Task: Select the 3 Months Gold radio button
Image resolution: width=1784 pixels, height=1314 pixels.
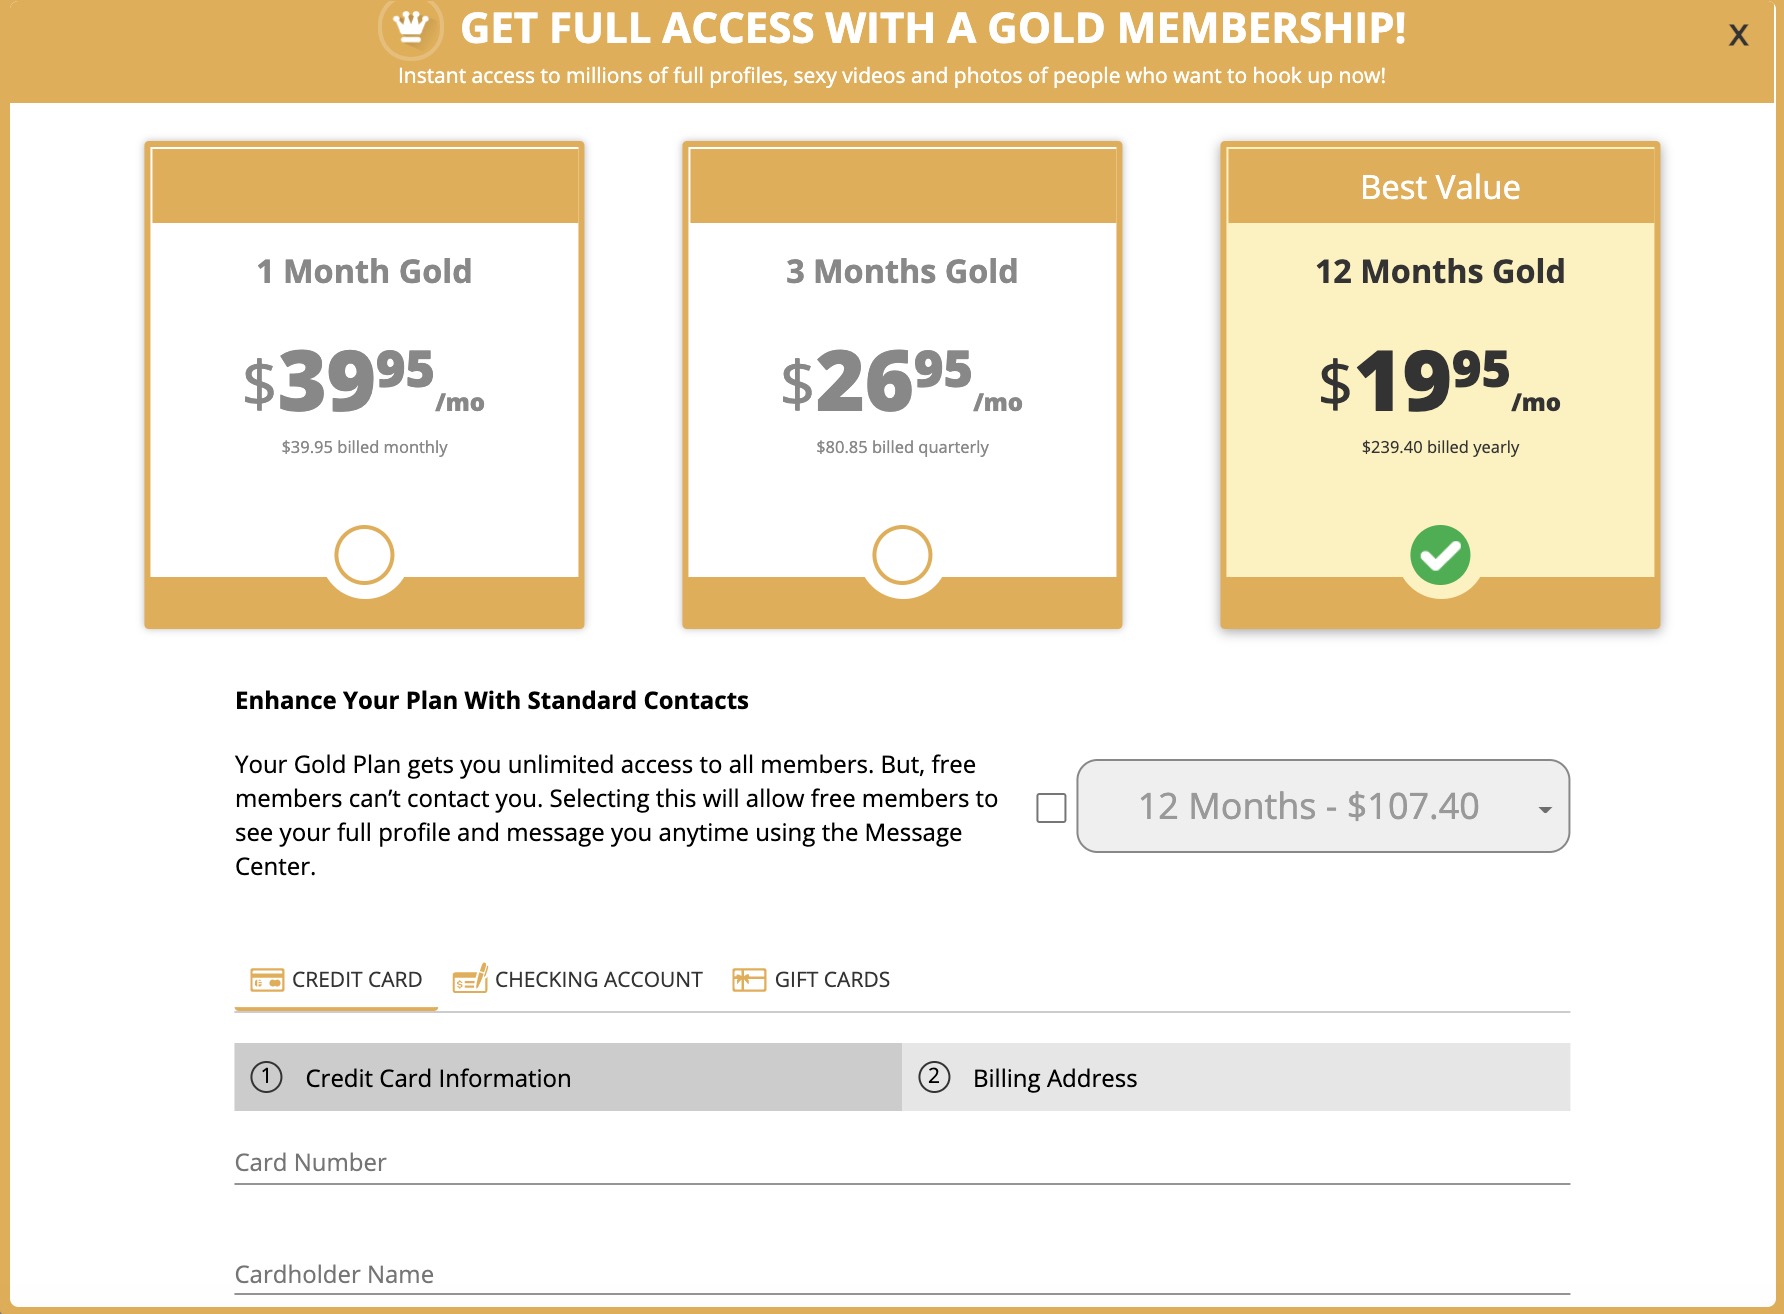Action: [902, 555]
